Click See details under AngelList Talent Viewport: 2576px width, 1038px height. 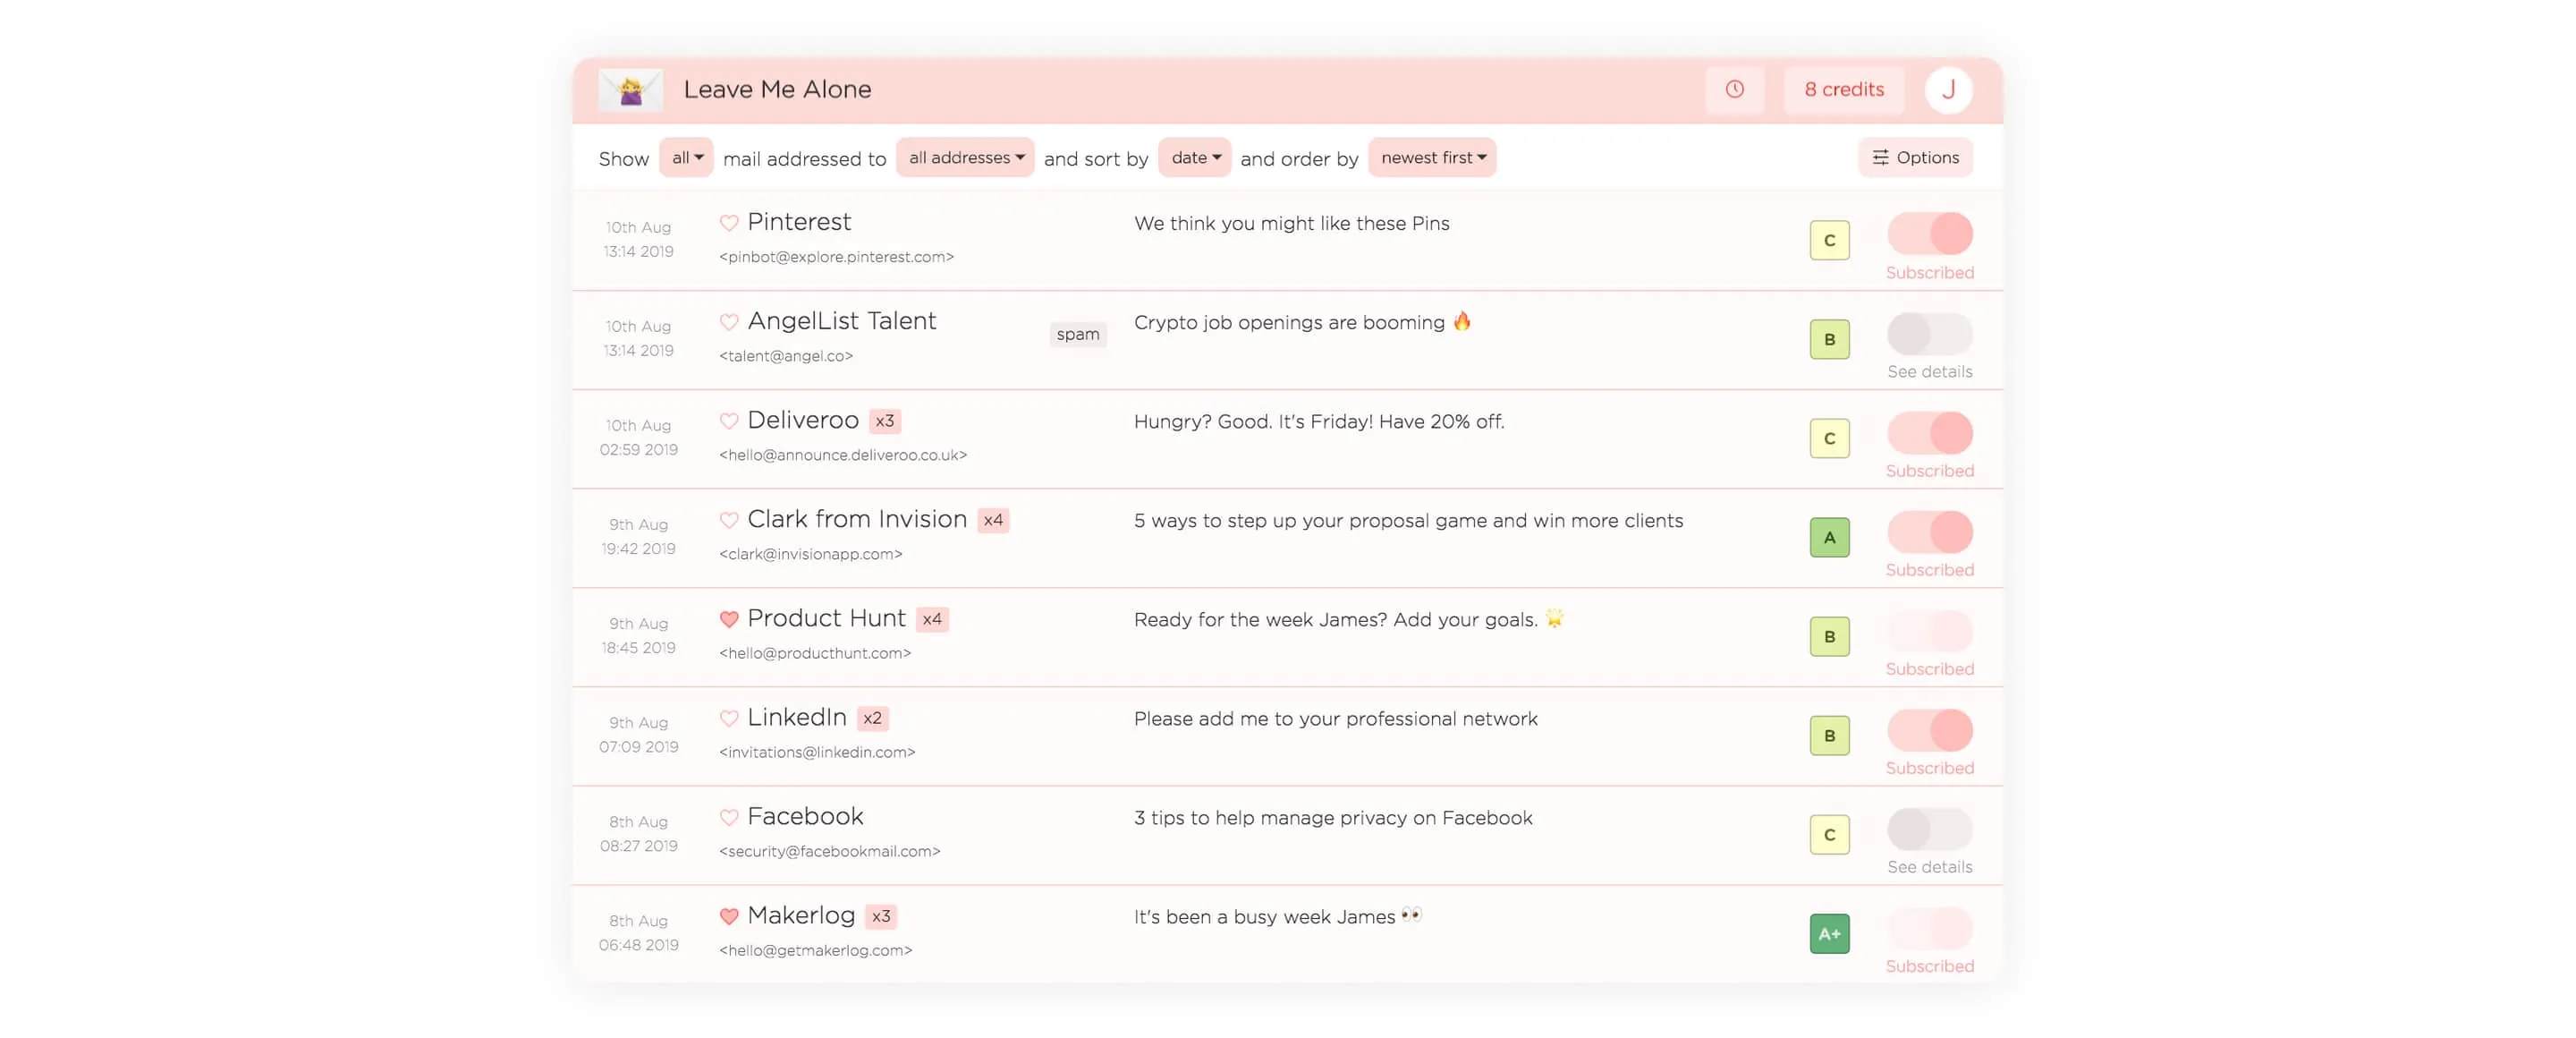click(1929, 372)
